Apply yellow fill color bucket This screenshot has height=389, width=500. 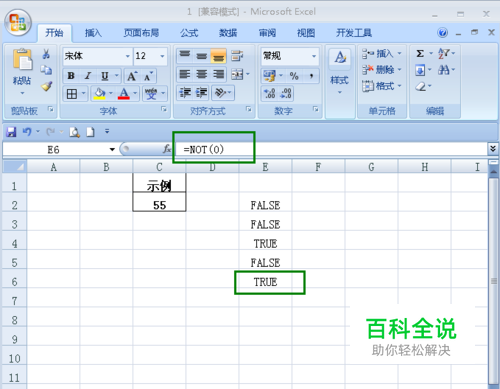tap(99, 94)
